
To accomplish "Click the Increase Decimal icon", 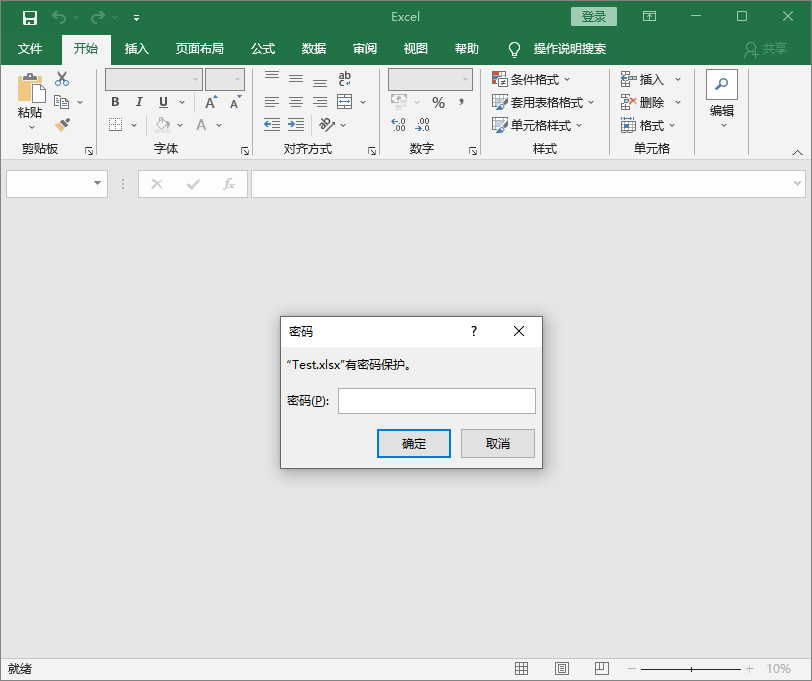I will (397, 125).
